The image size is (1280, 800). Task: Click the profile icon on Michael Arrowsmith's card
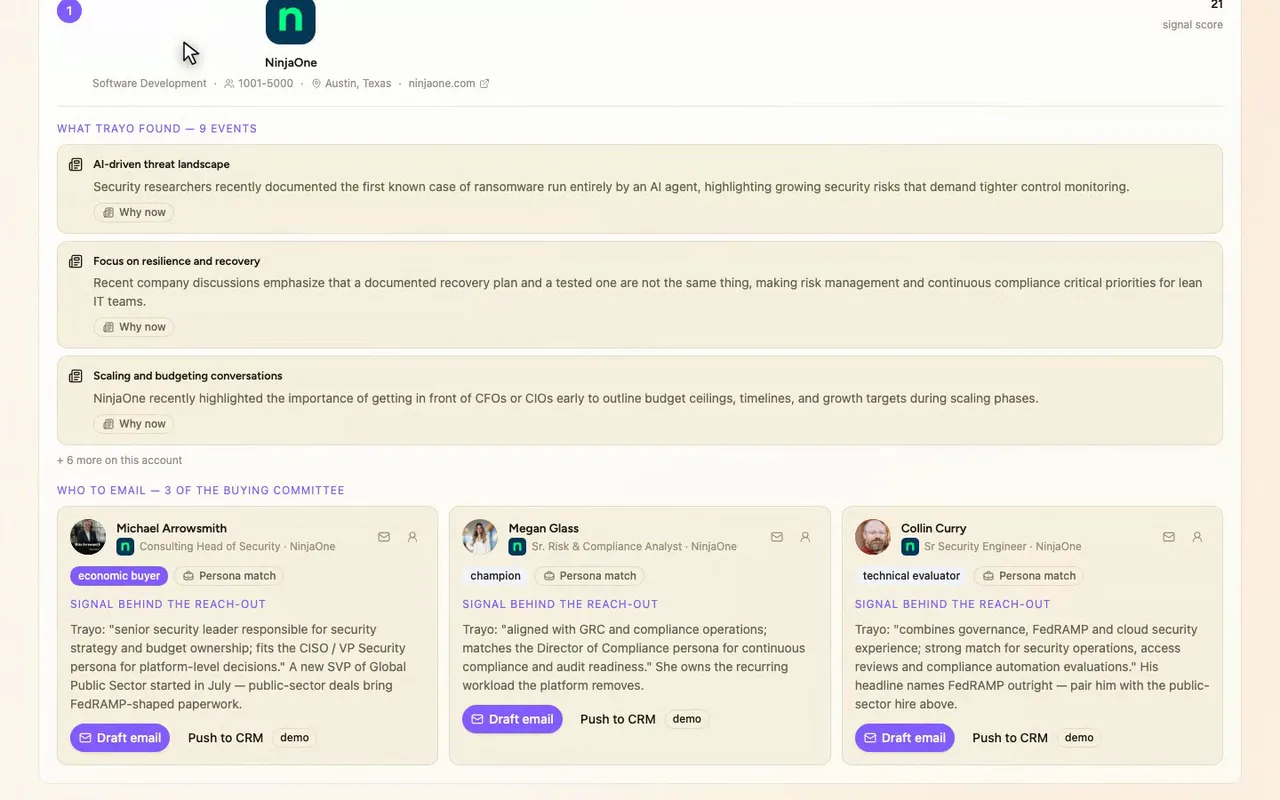coord(412,537)
